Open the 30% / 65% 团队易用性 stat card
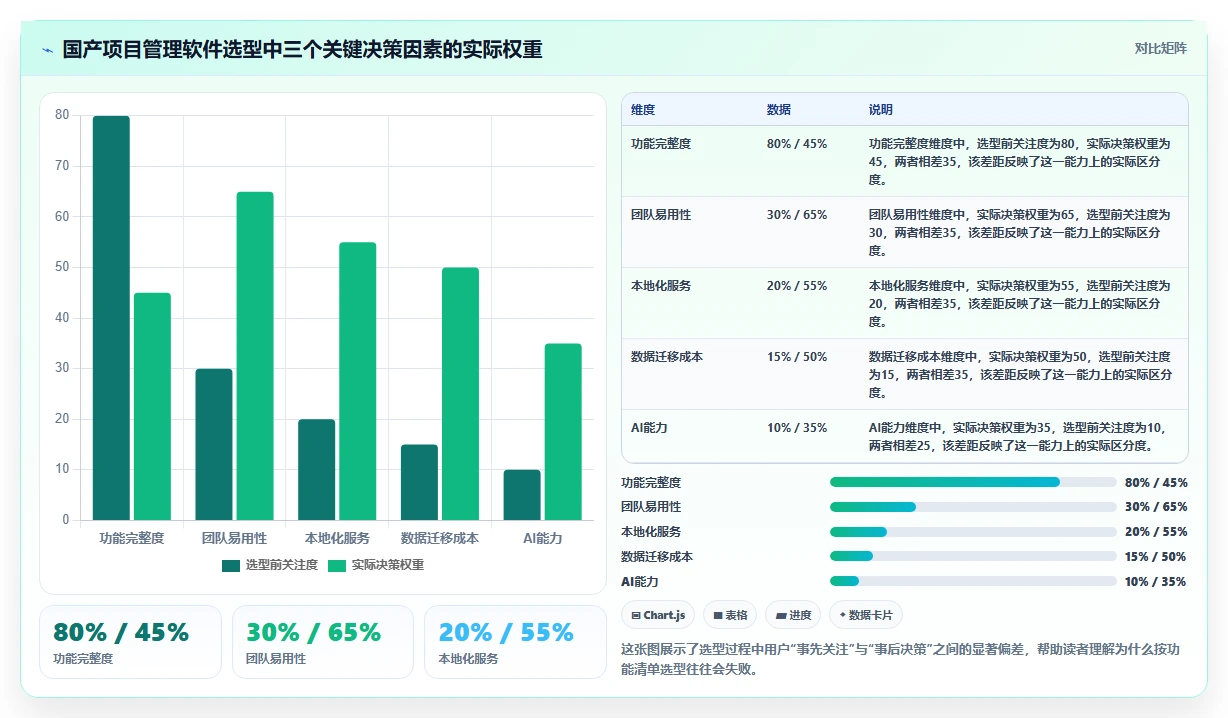 click(x=323, y=642)
